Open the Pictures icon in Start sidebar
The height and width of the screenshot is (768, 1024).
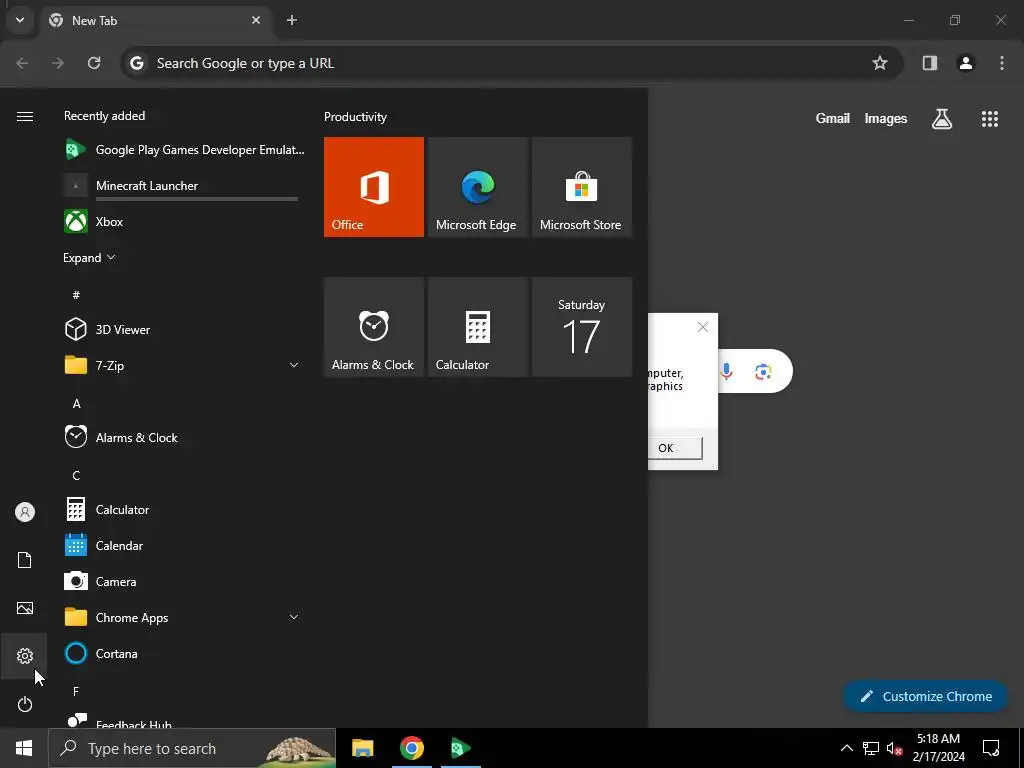(24, 608)
